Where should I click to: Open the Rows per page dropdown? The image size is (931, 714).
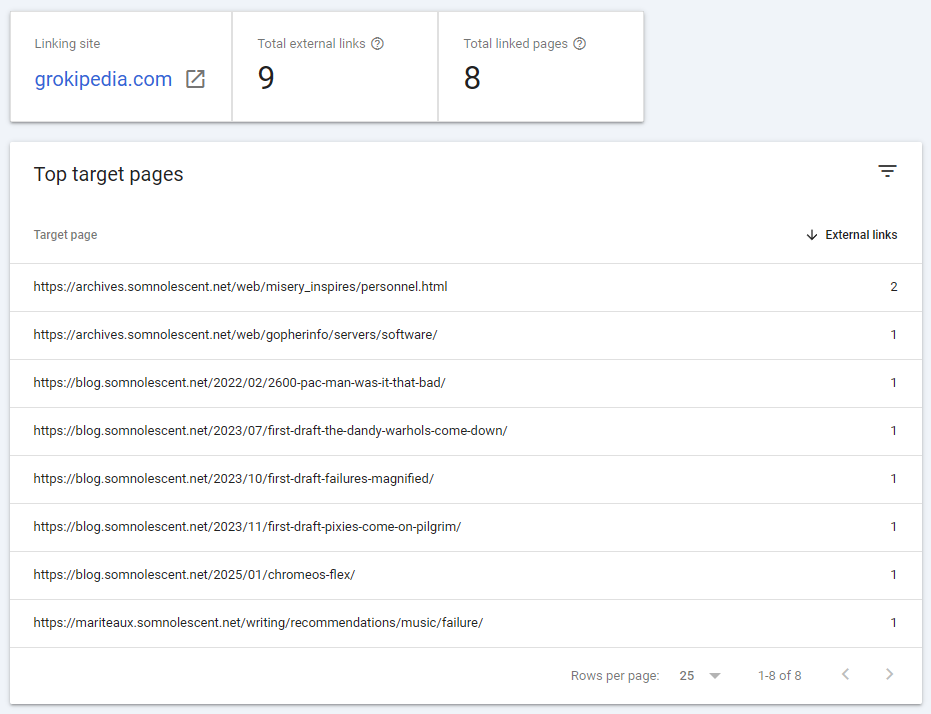pyautogui.click(x=700, y=676)
